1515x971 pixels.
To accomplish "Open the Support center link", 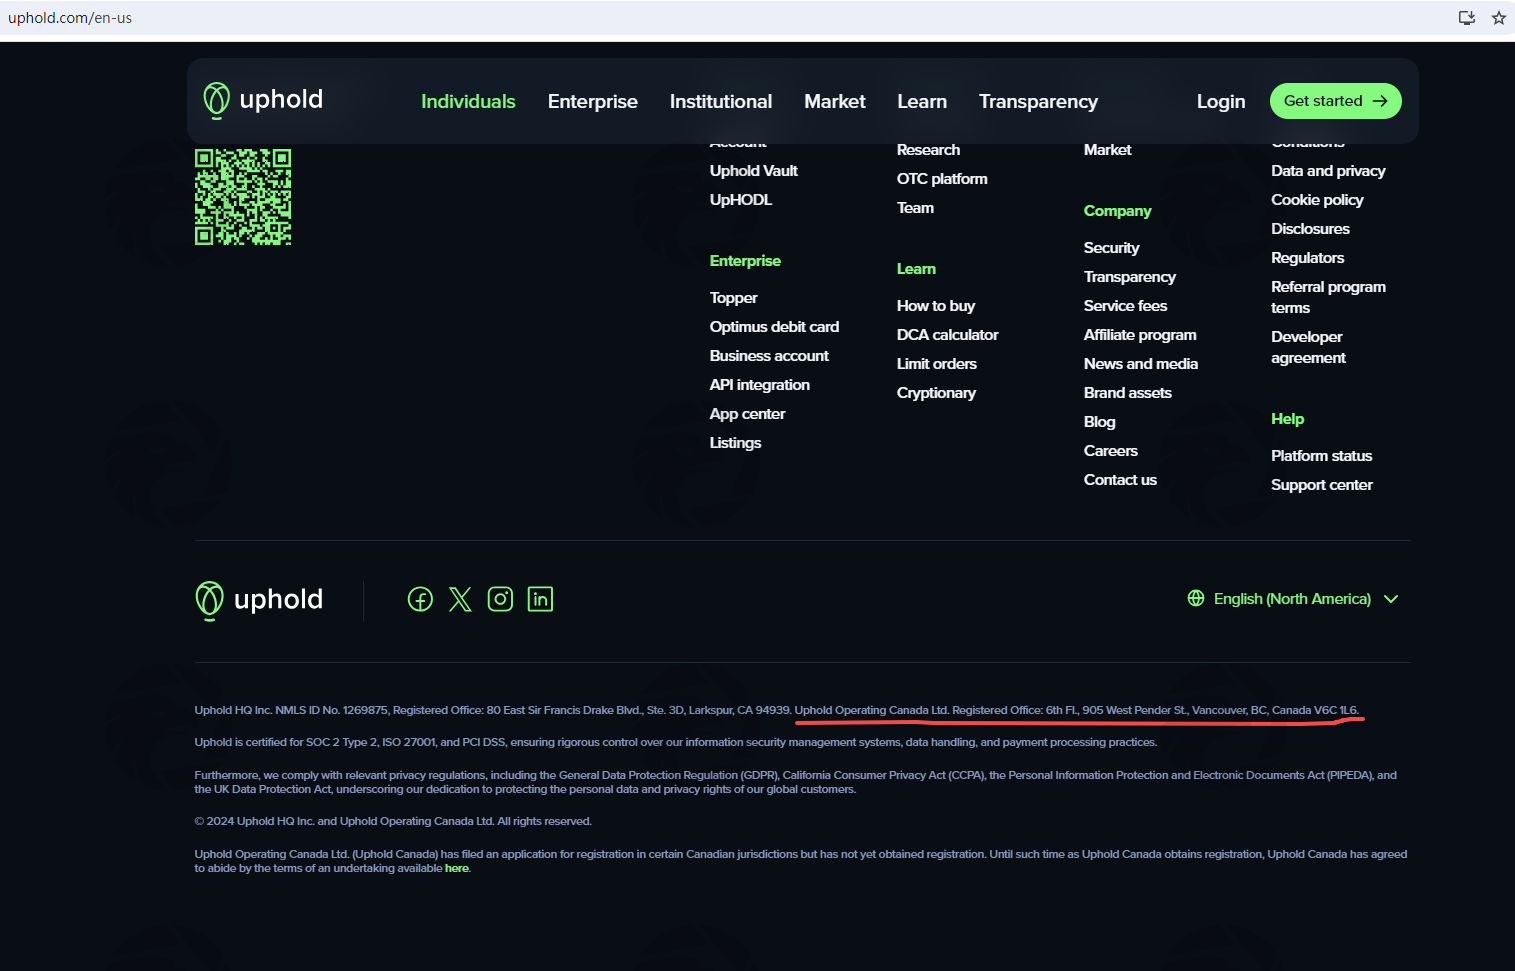I will [1321, 485].
